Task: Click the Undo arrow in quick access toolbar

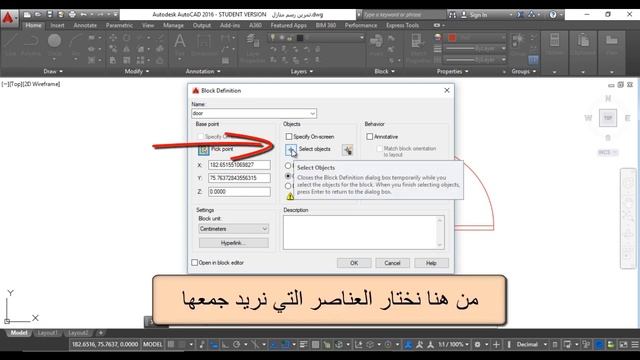Action: click(84, 15)
